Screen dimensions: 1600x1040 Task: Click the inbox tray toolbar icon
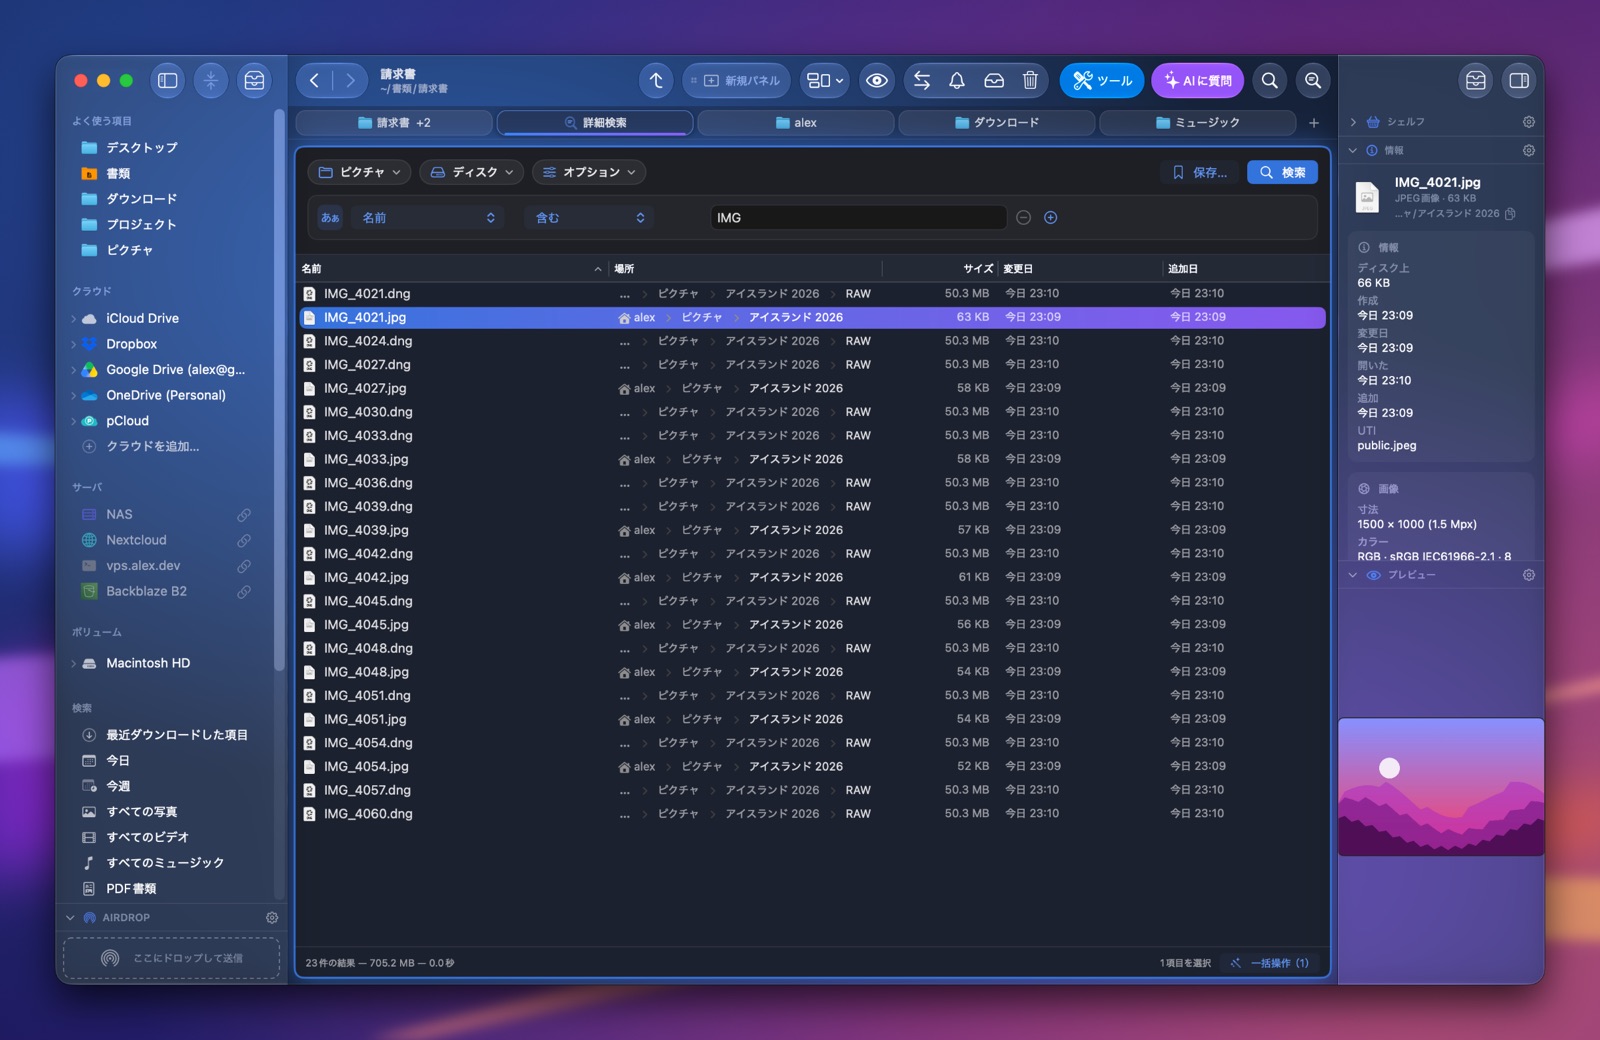(994, 81)
